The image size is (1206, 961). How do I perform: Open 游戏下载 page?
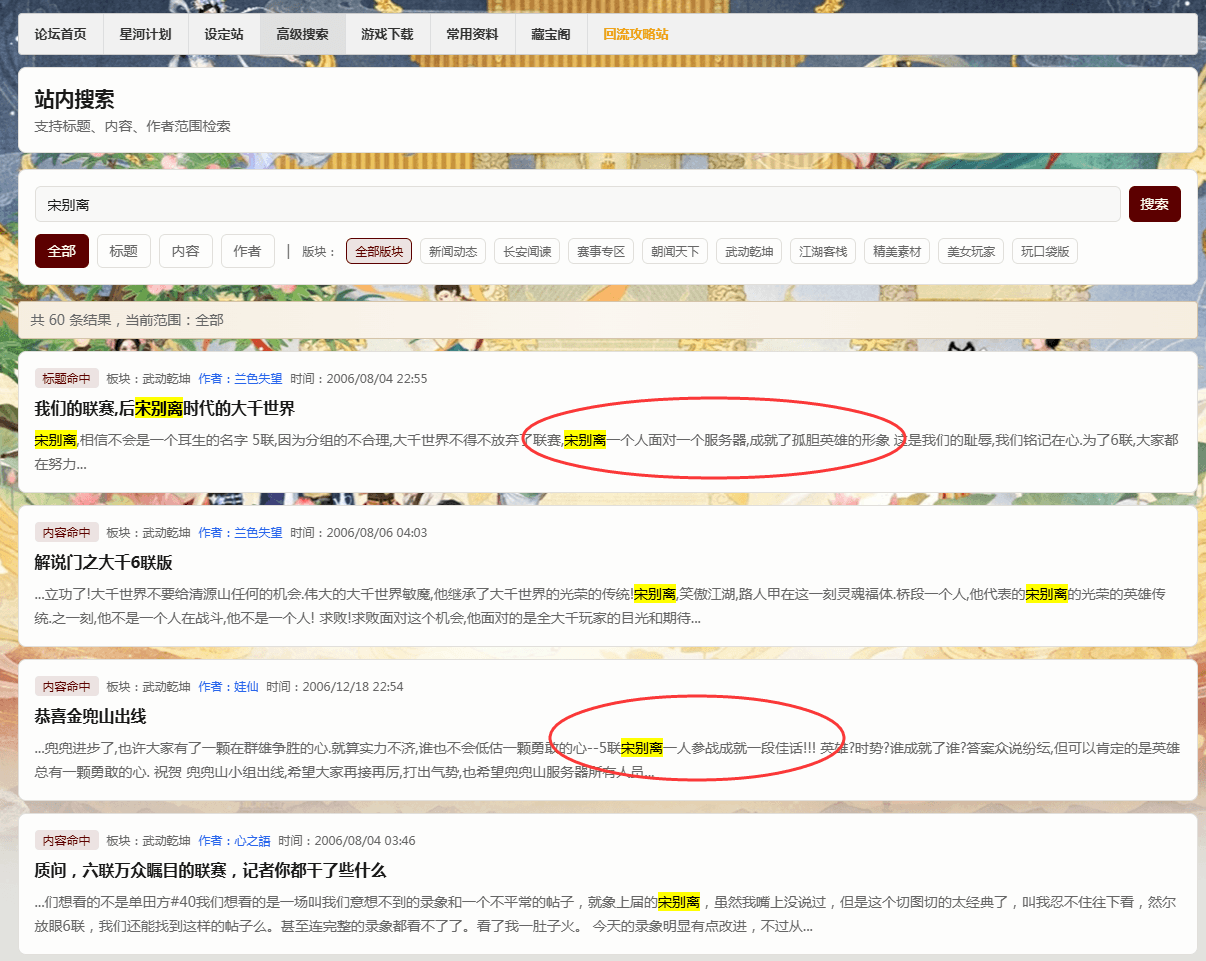(387, 34)
